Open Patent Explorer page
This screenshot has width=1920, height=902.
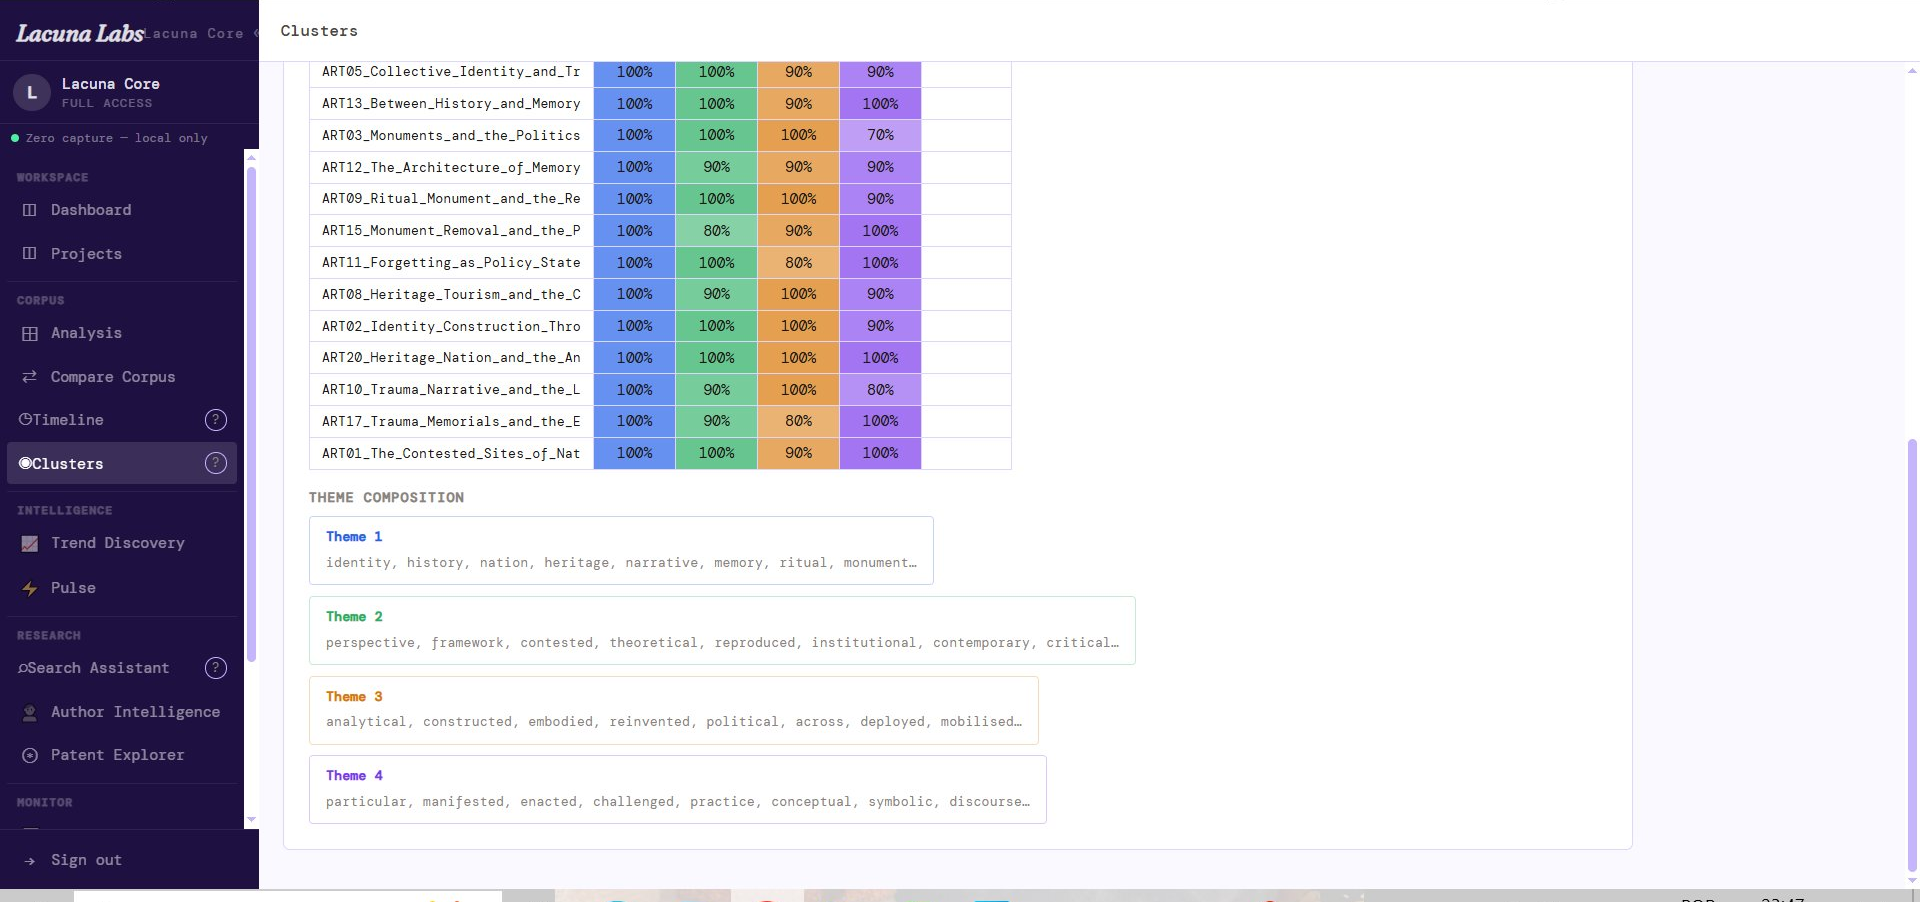[x=122, y=755]
